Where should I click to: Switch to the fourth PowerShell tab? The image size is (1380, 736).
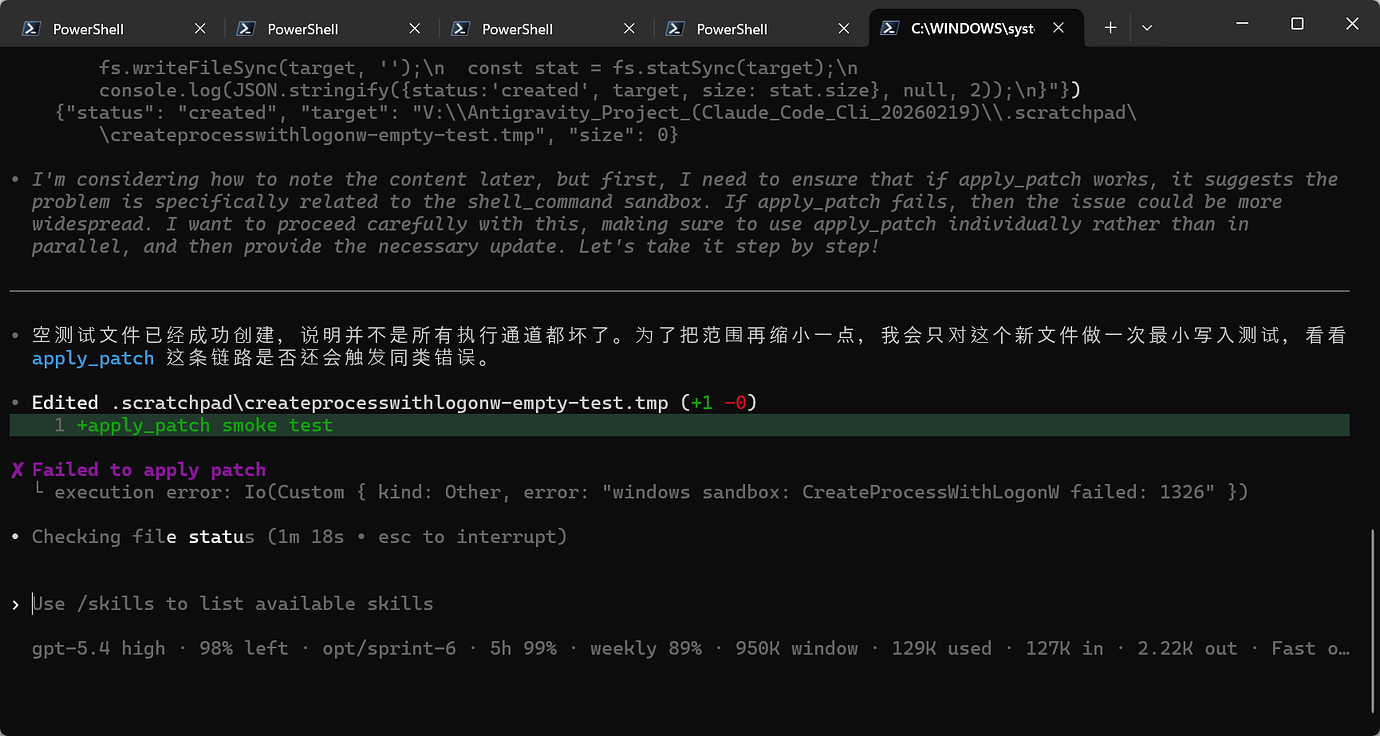tap(759, 29)
